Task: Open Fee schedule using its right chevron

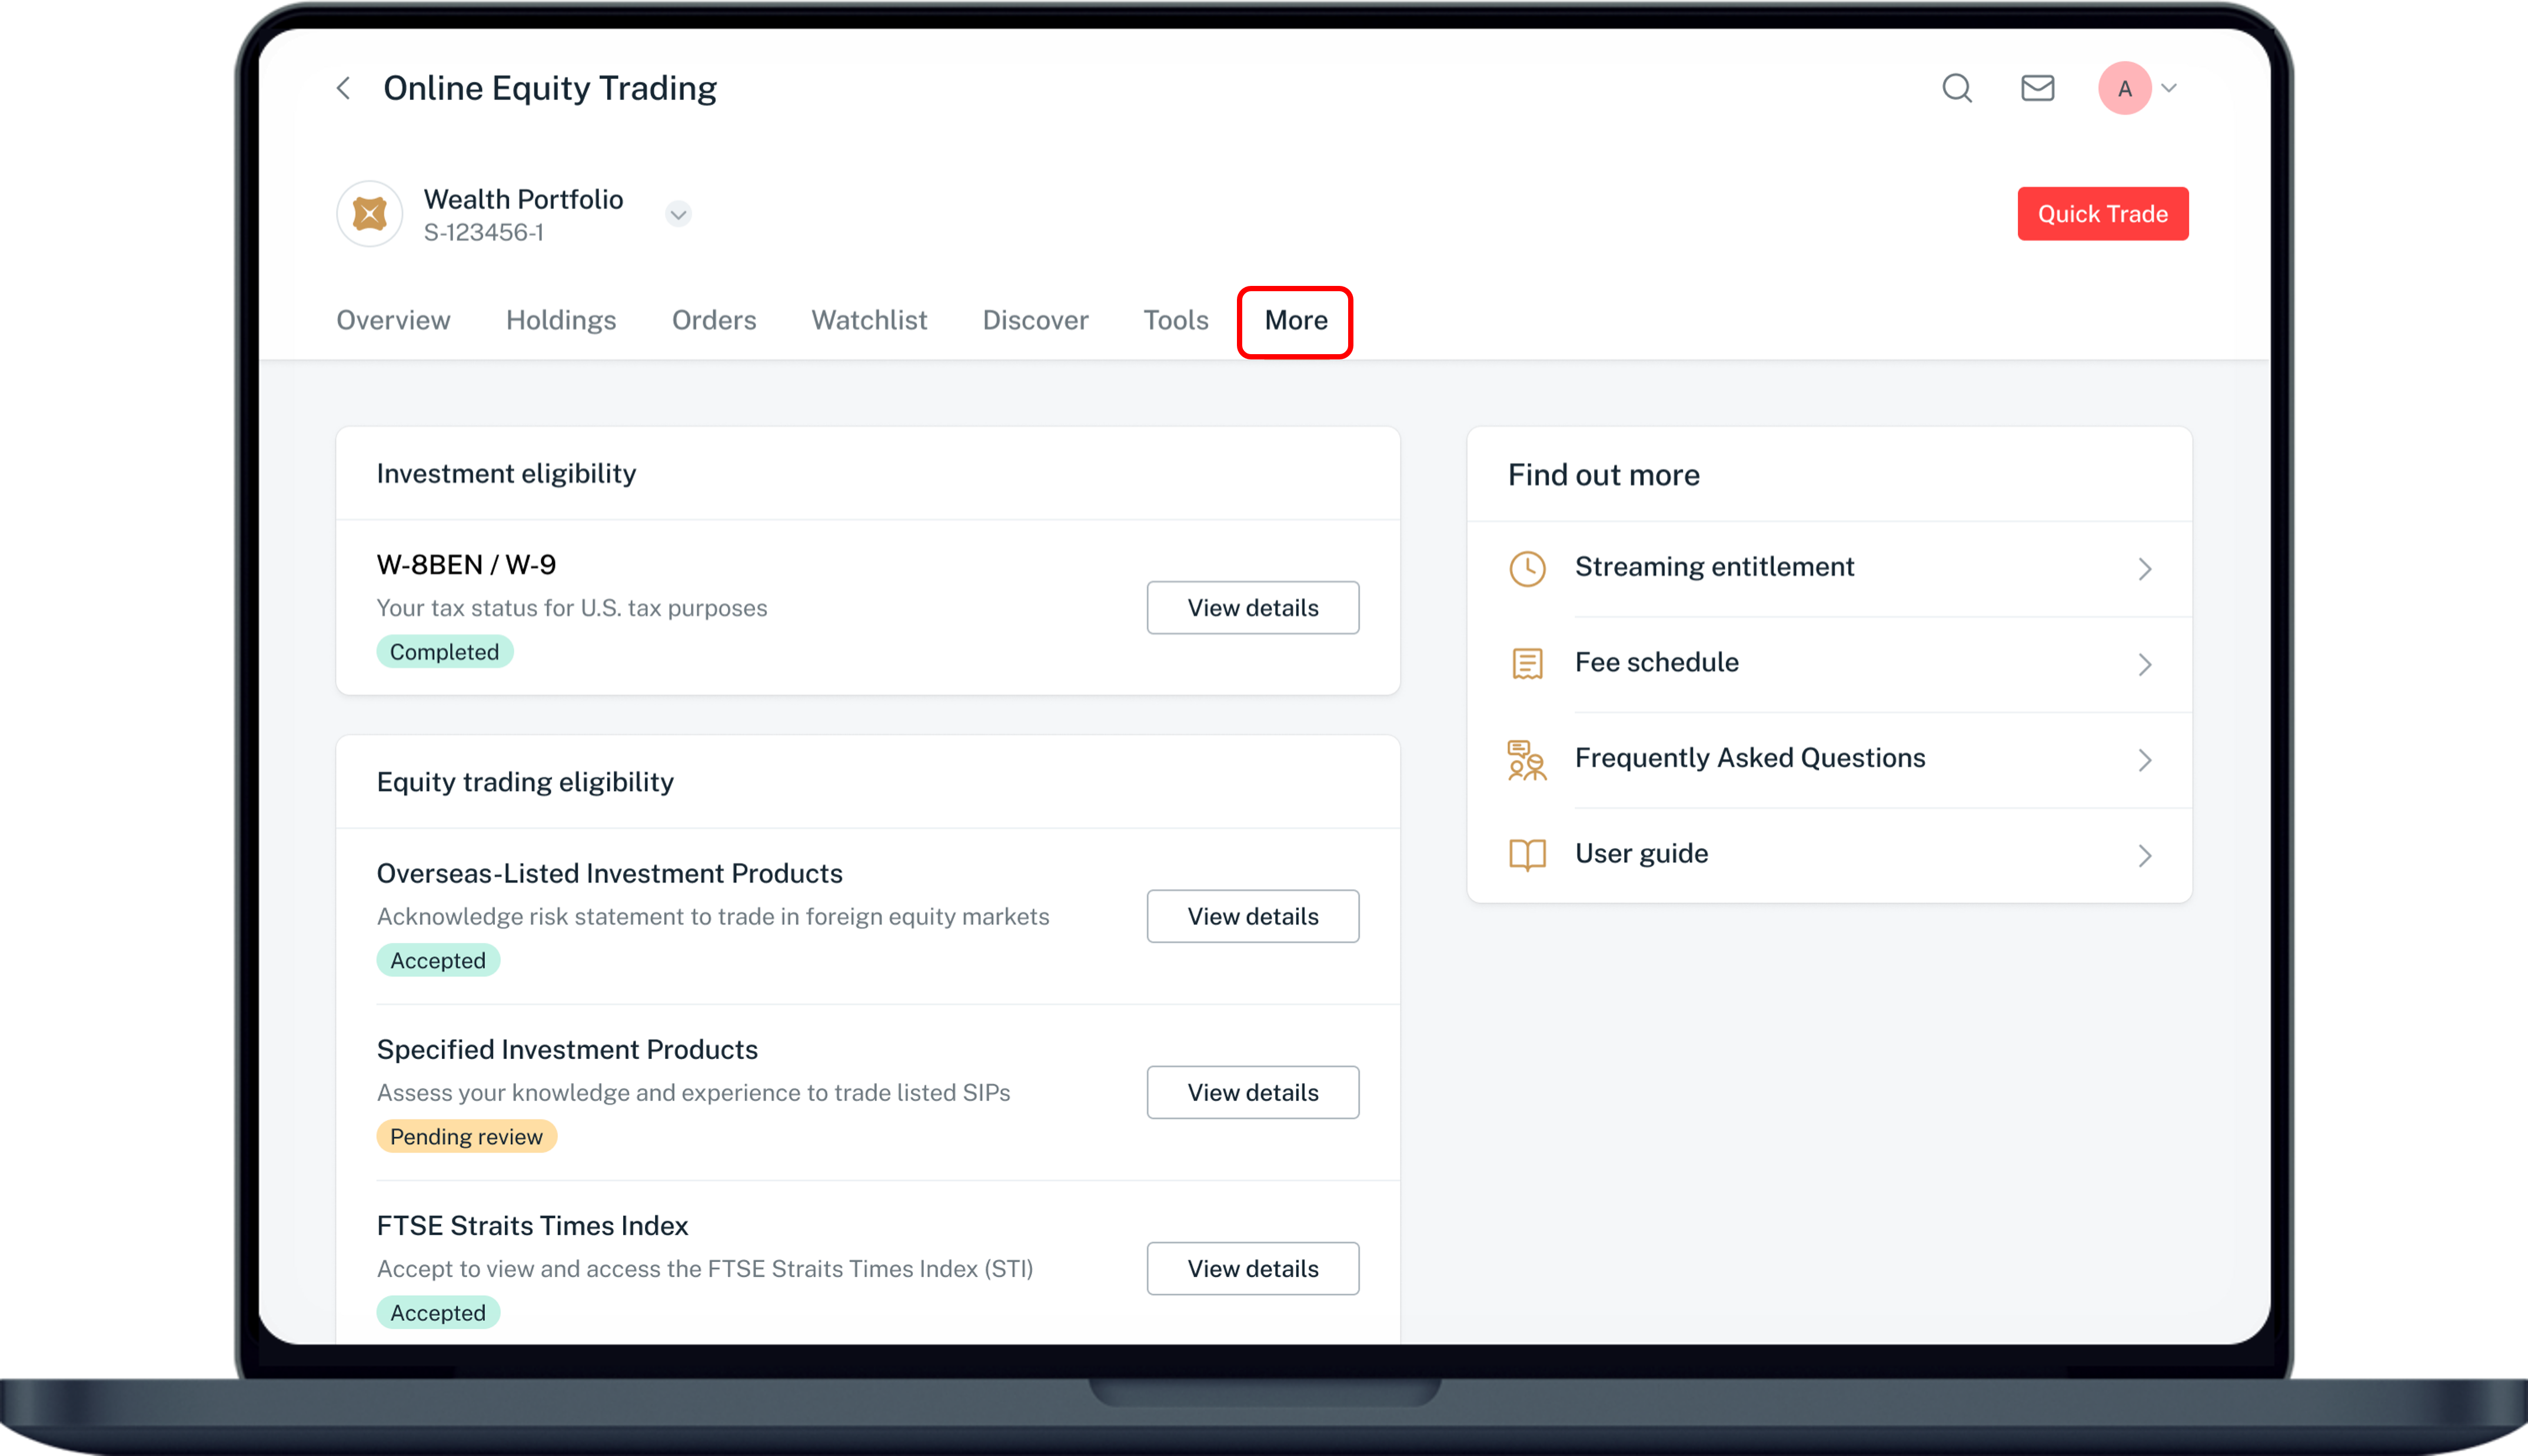Action: 2144,664
